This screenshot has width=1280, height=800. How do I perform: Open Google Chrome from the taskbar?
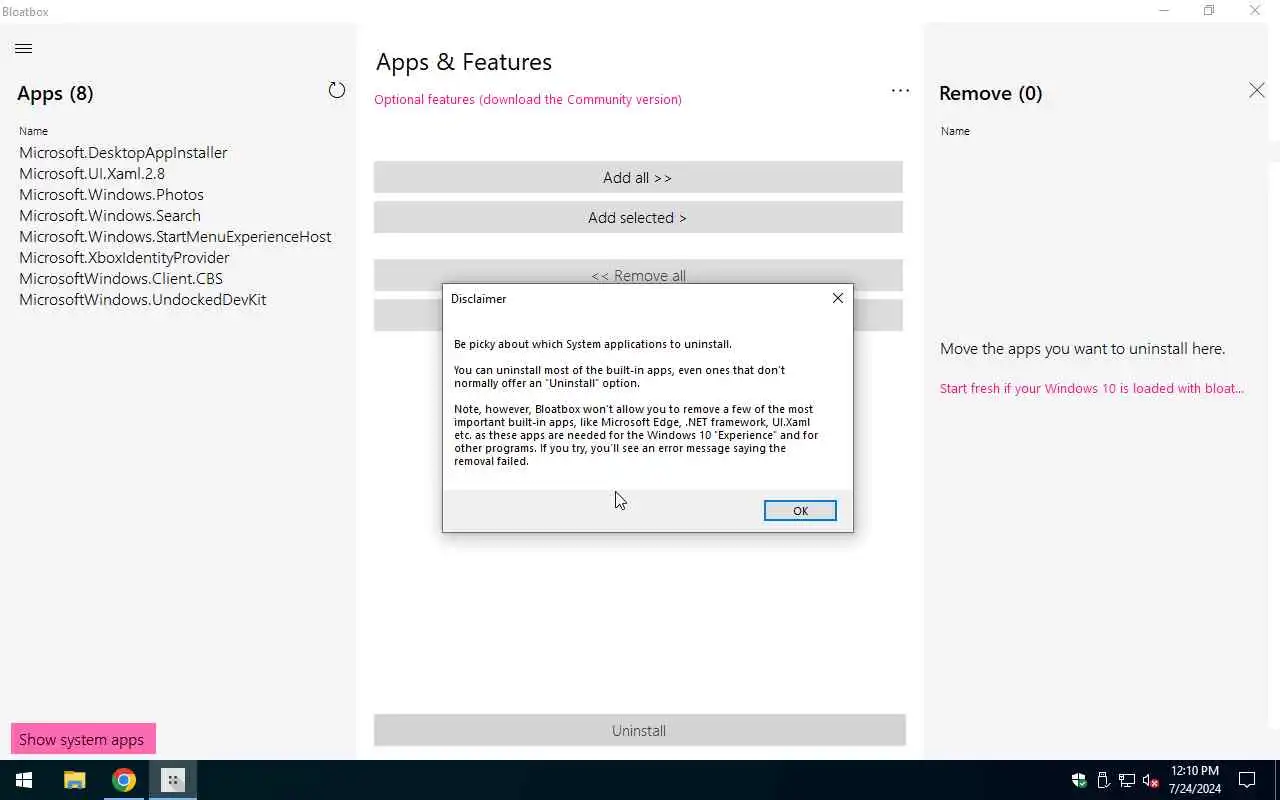tap(123, 780)
